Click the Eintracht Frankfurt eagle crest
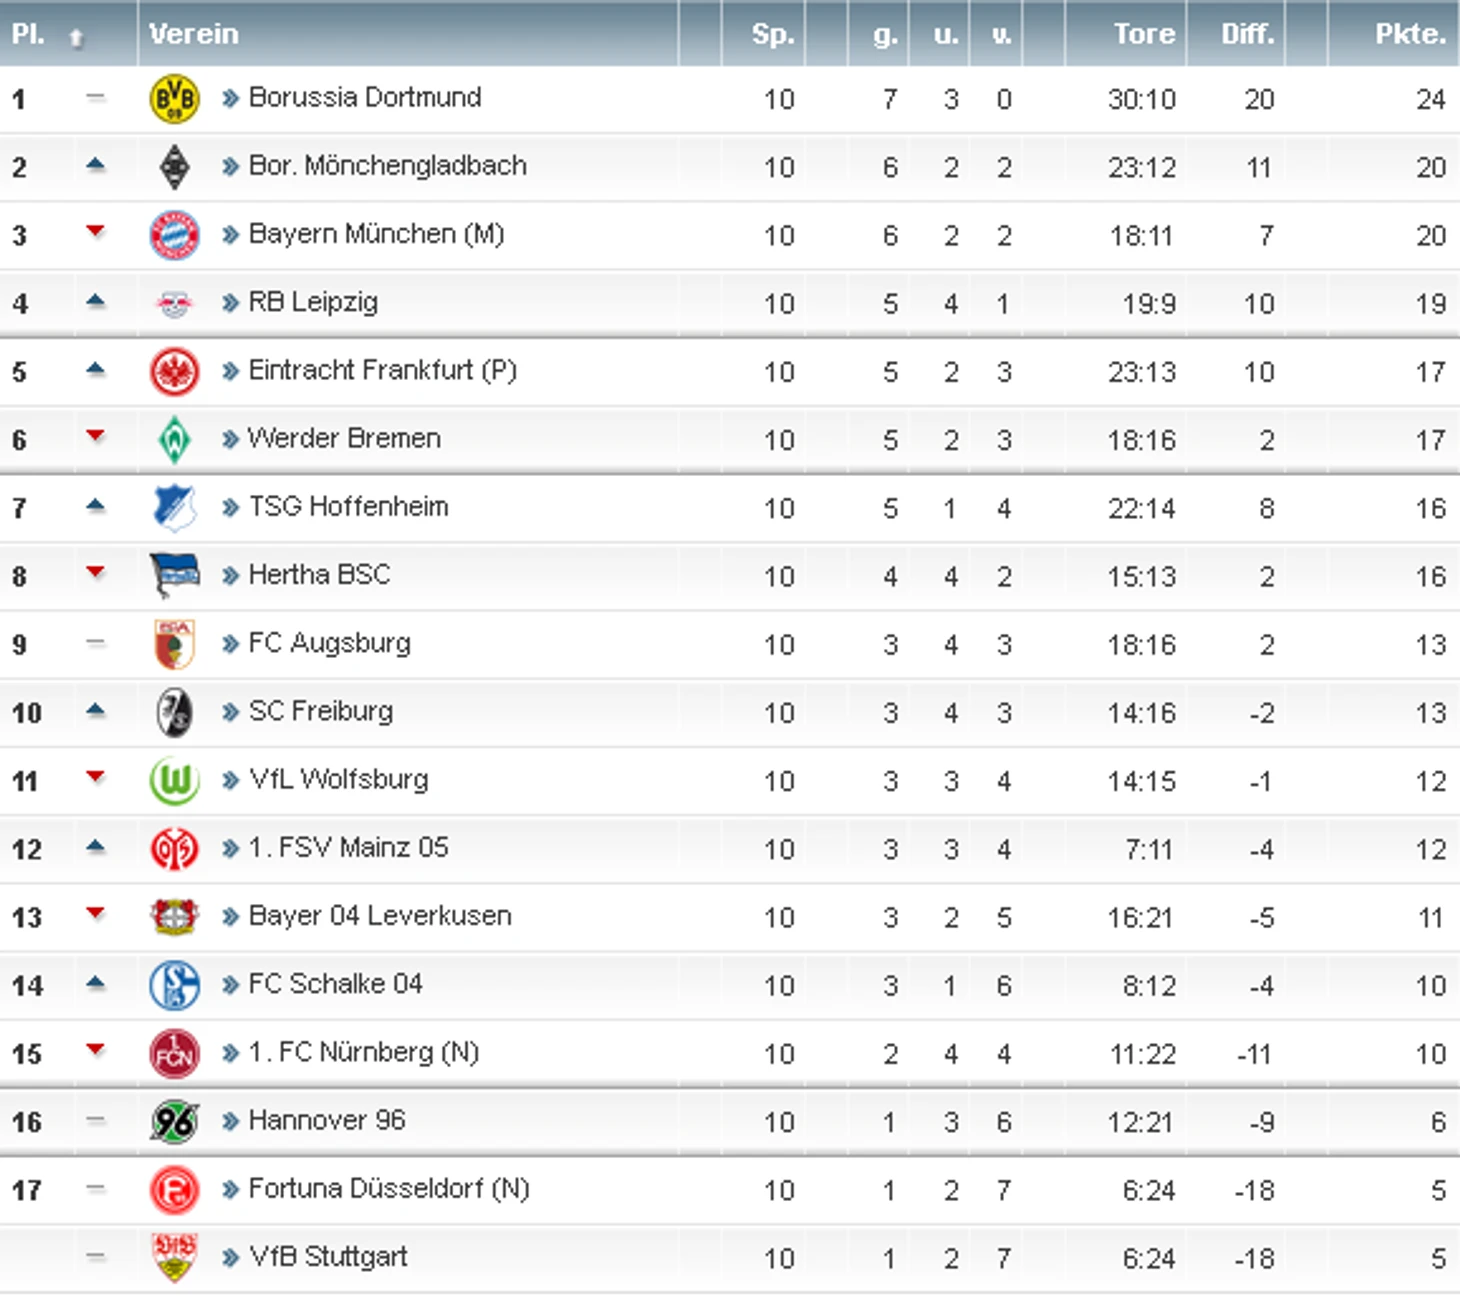 coord(174,372)
